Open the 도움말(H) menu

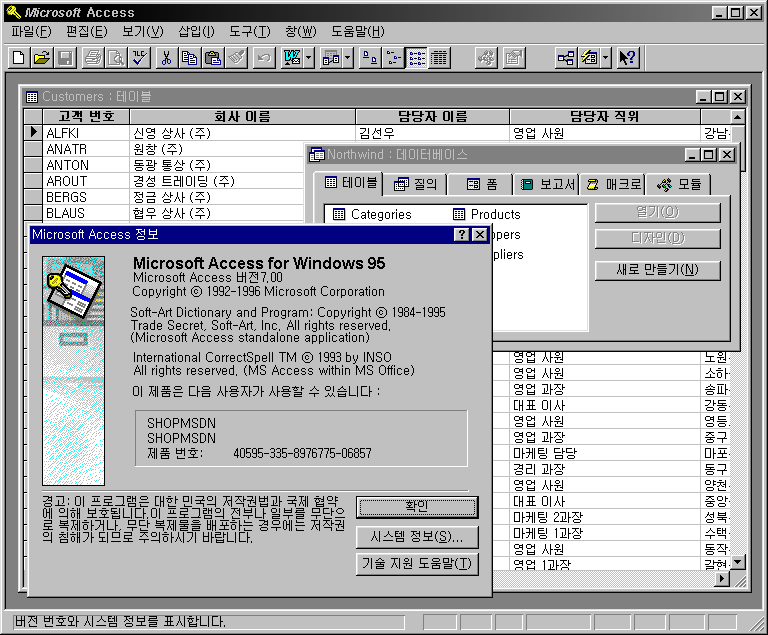tap(358, 32)
